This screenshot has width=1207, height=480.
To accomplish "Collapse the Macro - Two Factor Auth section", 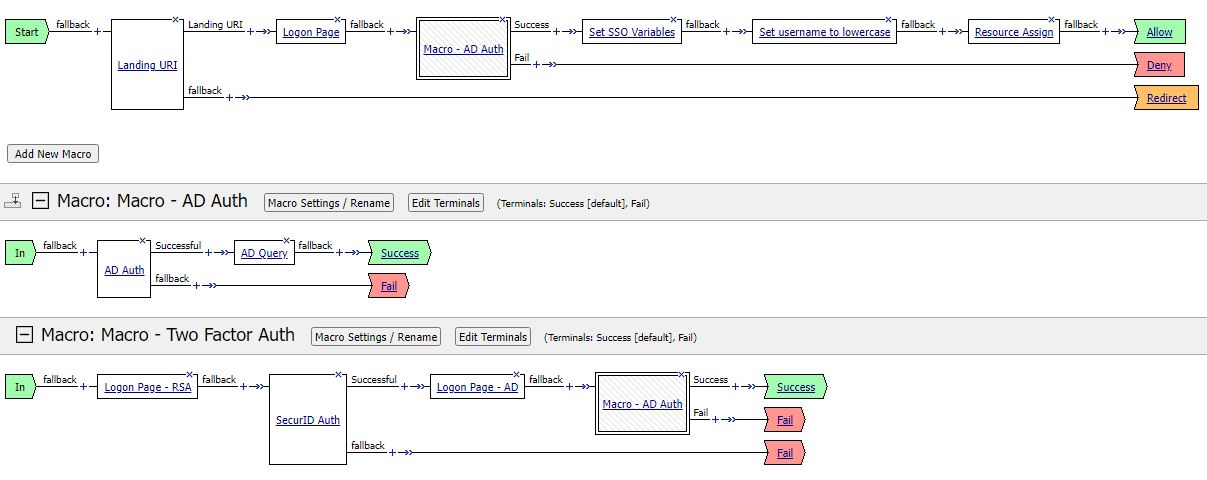I will click(25, 335).
